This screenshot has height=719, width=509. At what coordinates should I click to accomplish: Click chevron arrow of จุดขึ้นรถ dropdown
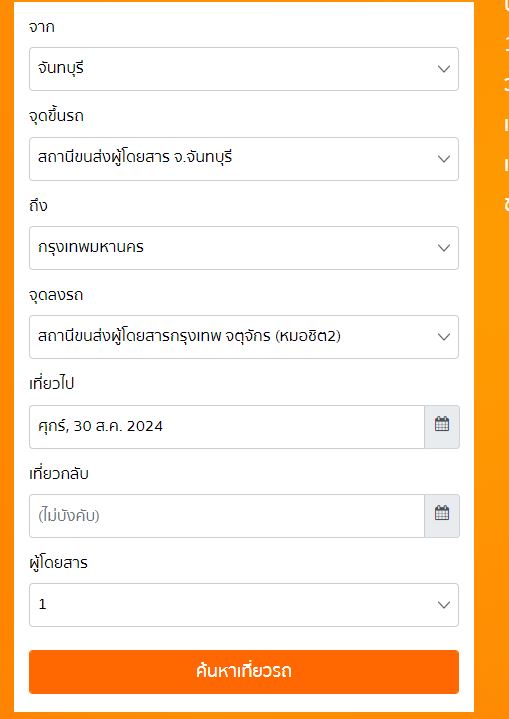(x=443, y=159)
